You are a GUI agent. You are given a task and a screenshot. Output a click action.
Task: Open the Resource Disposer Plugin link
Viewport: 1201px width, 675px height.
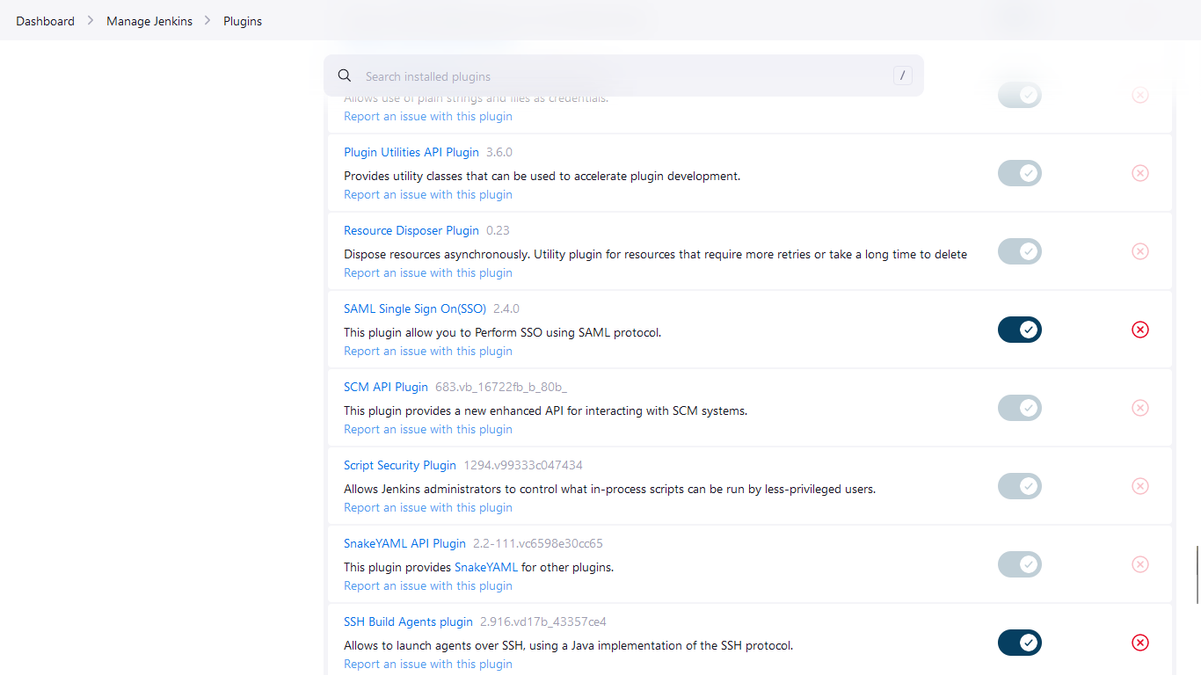[411, 230]
